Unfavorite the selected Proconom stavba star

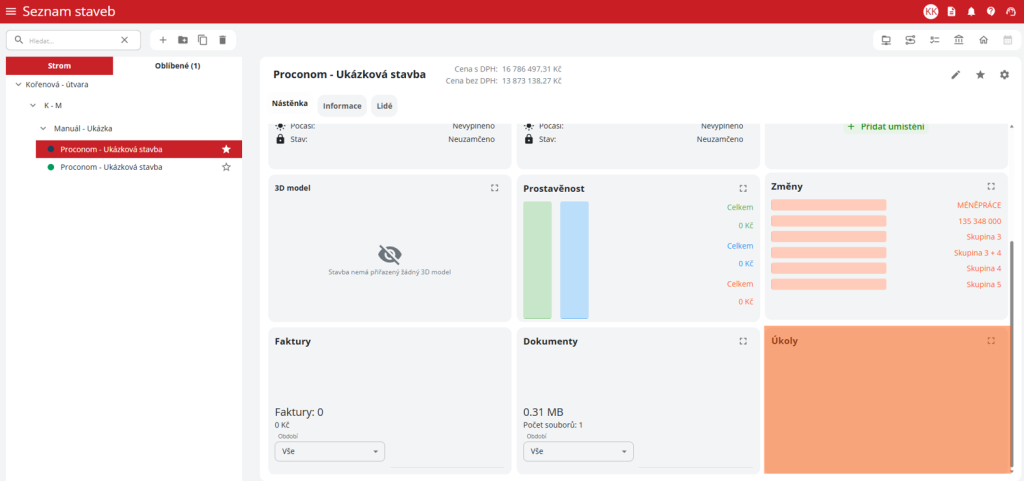226,149
